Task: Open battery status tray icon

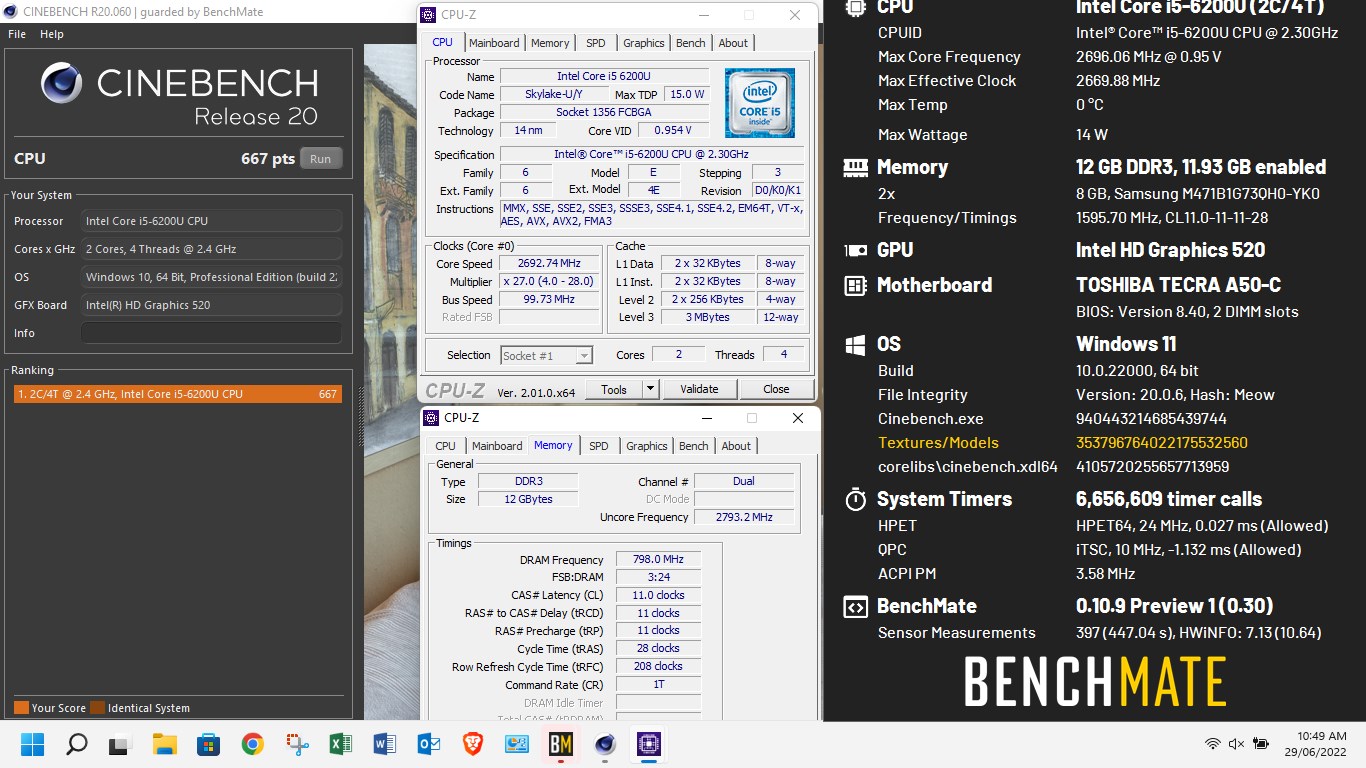Action: [1261, 744]
